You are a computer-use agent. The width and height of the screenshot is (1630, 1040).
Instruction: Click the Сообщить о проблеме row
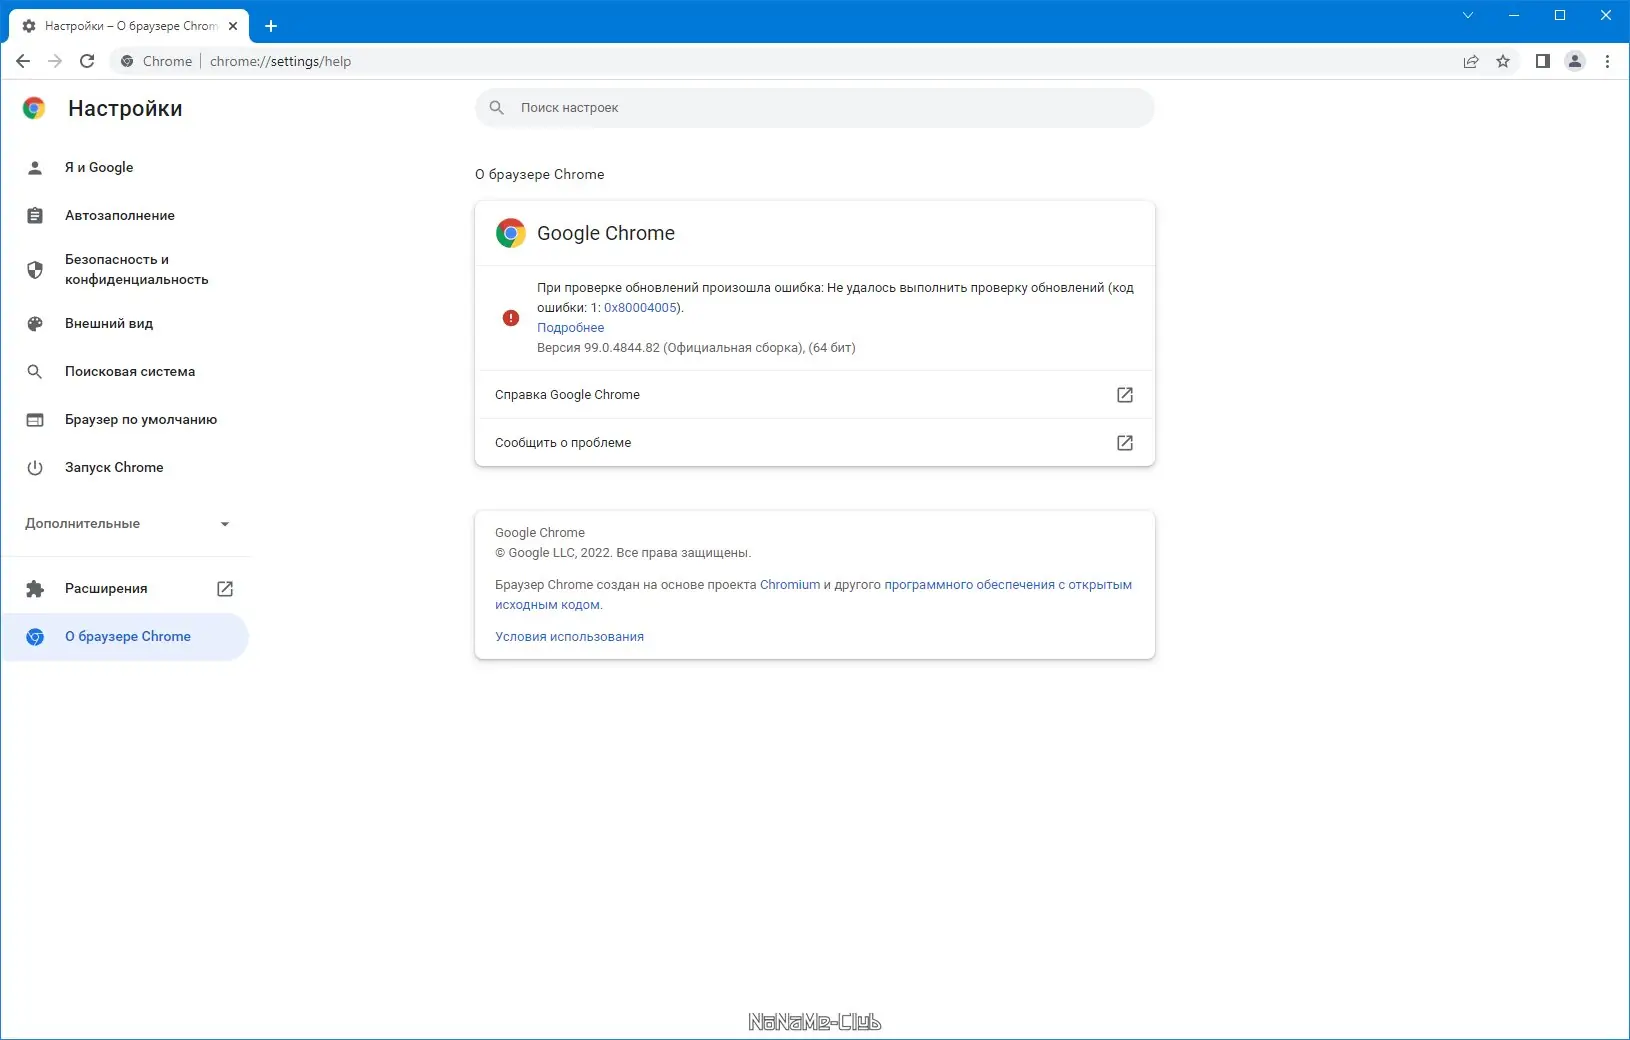click(x=815, y=443)
